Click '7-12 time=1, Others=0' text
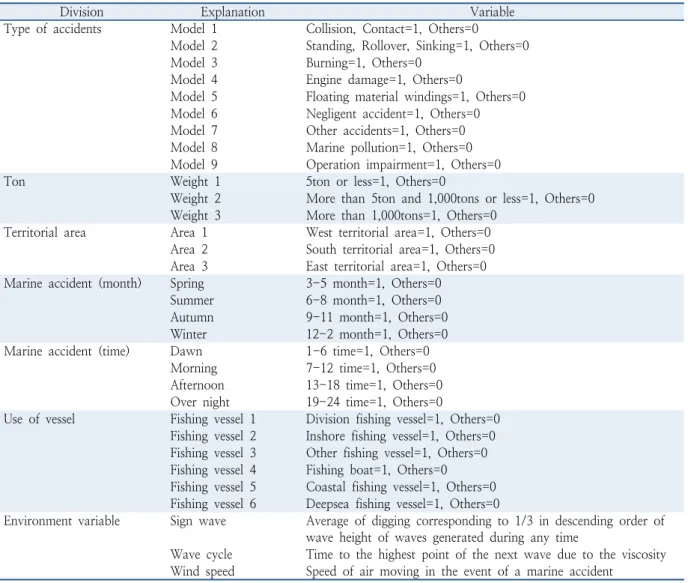This screenshot has height=583, width=688. coord(371,368)
